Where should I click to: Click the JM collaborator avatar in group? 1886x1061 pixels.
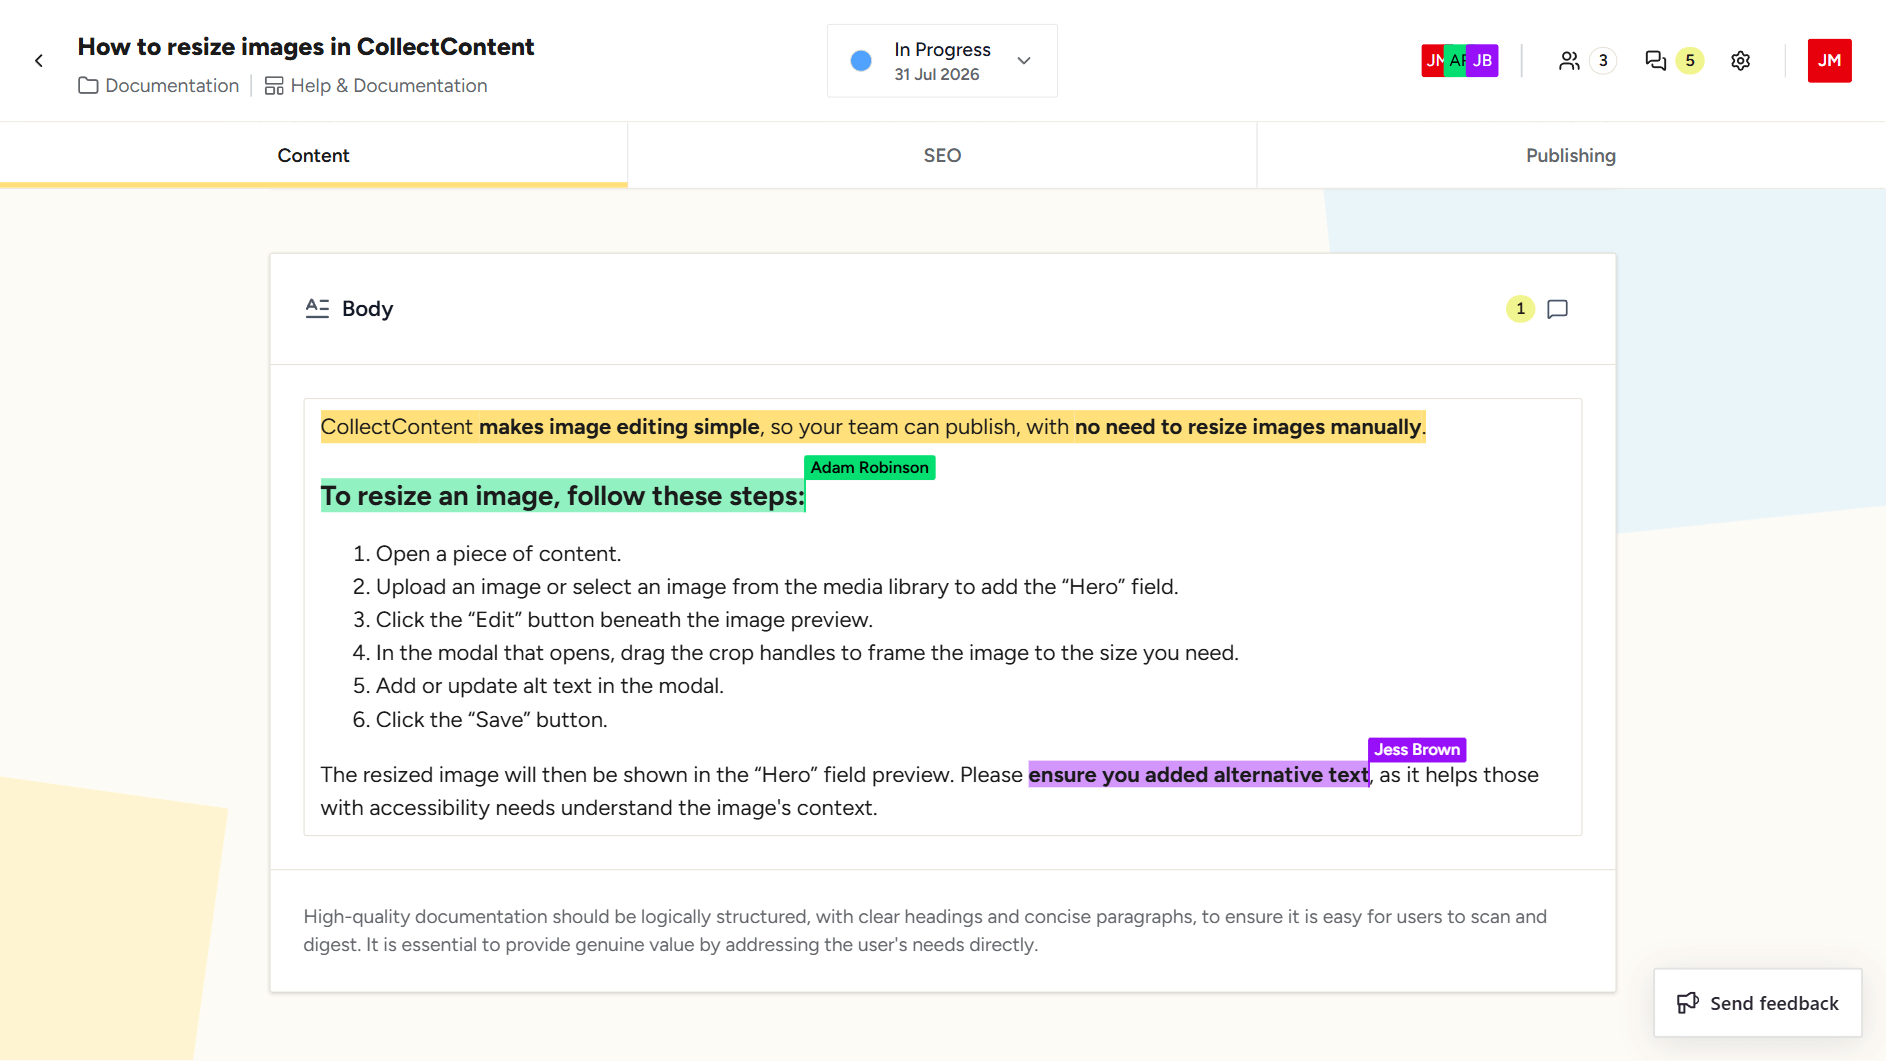click(x=1432, y=61)
